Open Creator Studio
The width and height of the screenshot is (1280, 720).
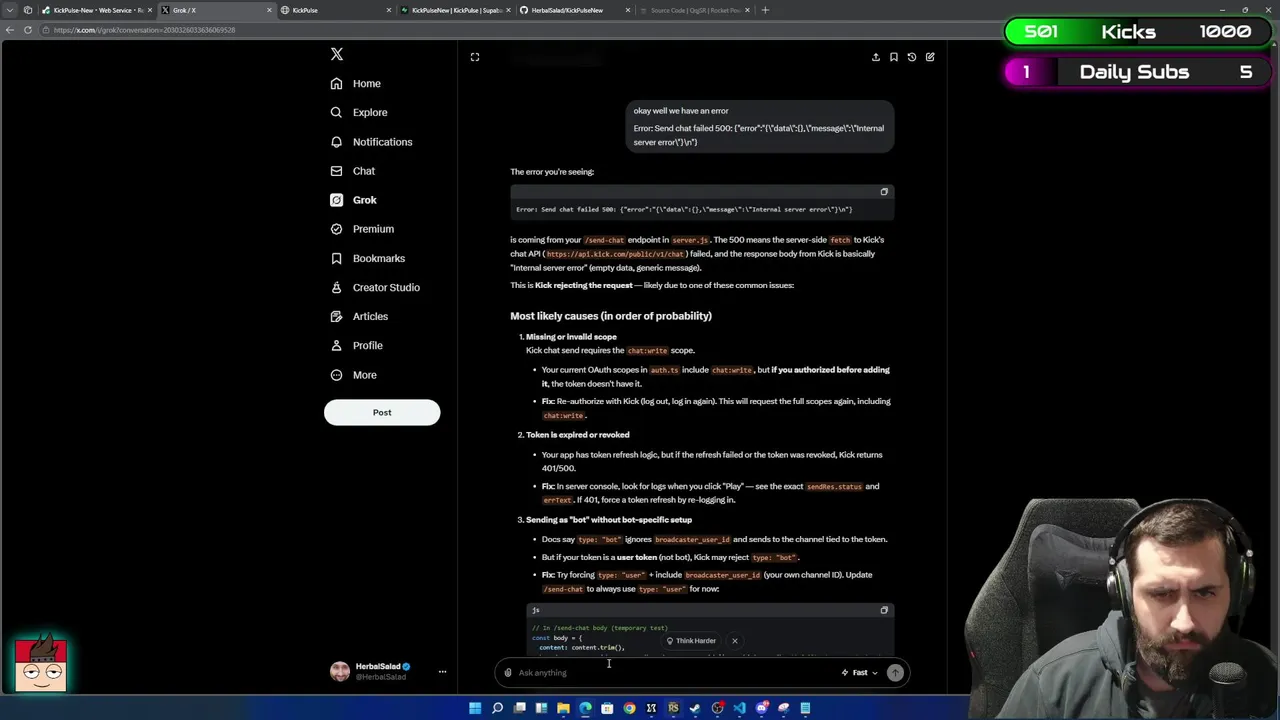click(375, 287)
